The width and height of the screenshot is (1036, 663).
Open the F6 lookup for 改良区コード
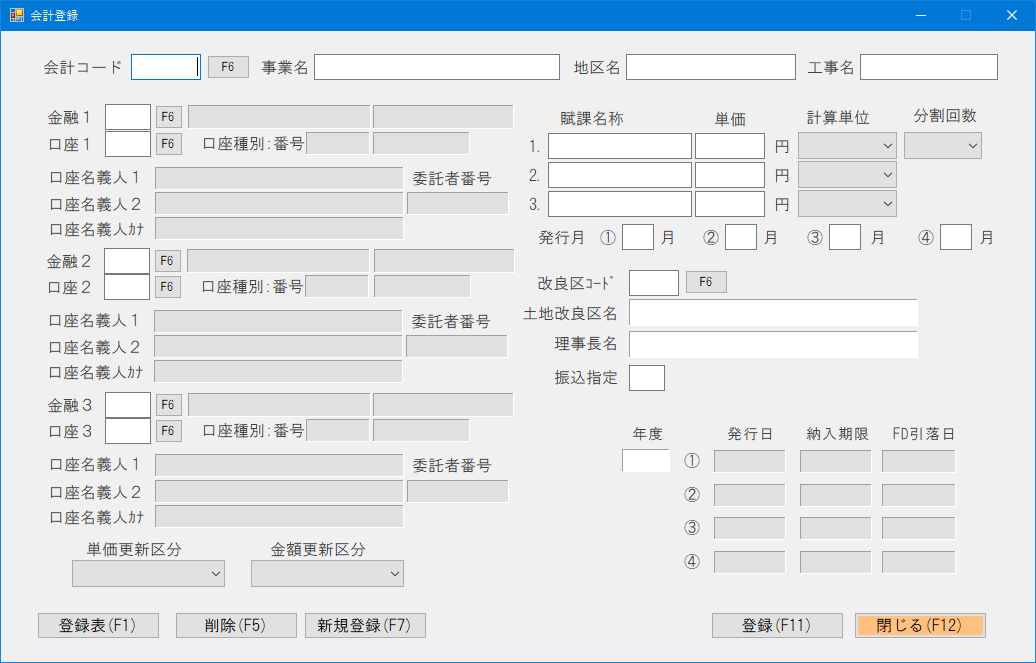pos(706,282)
